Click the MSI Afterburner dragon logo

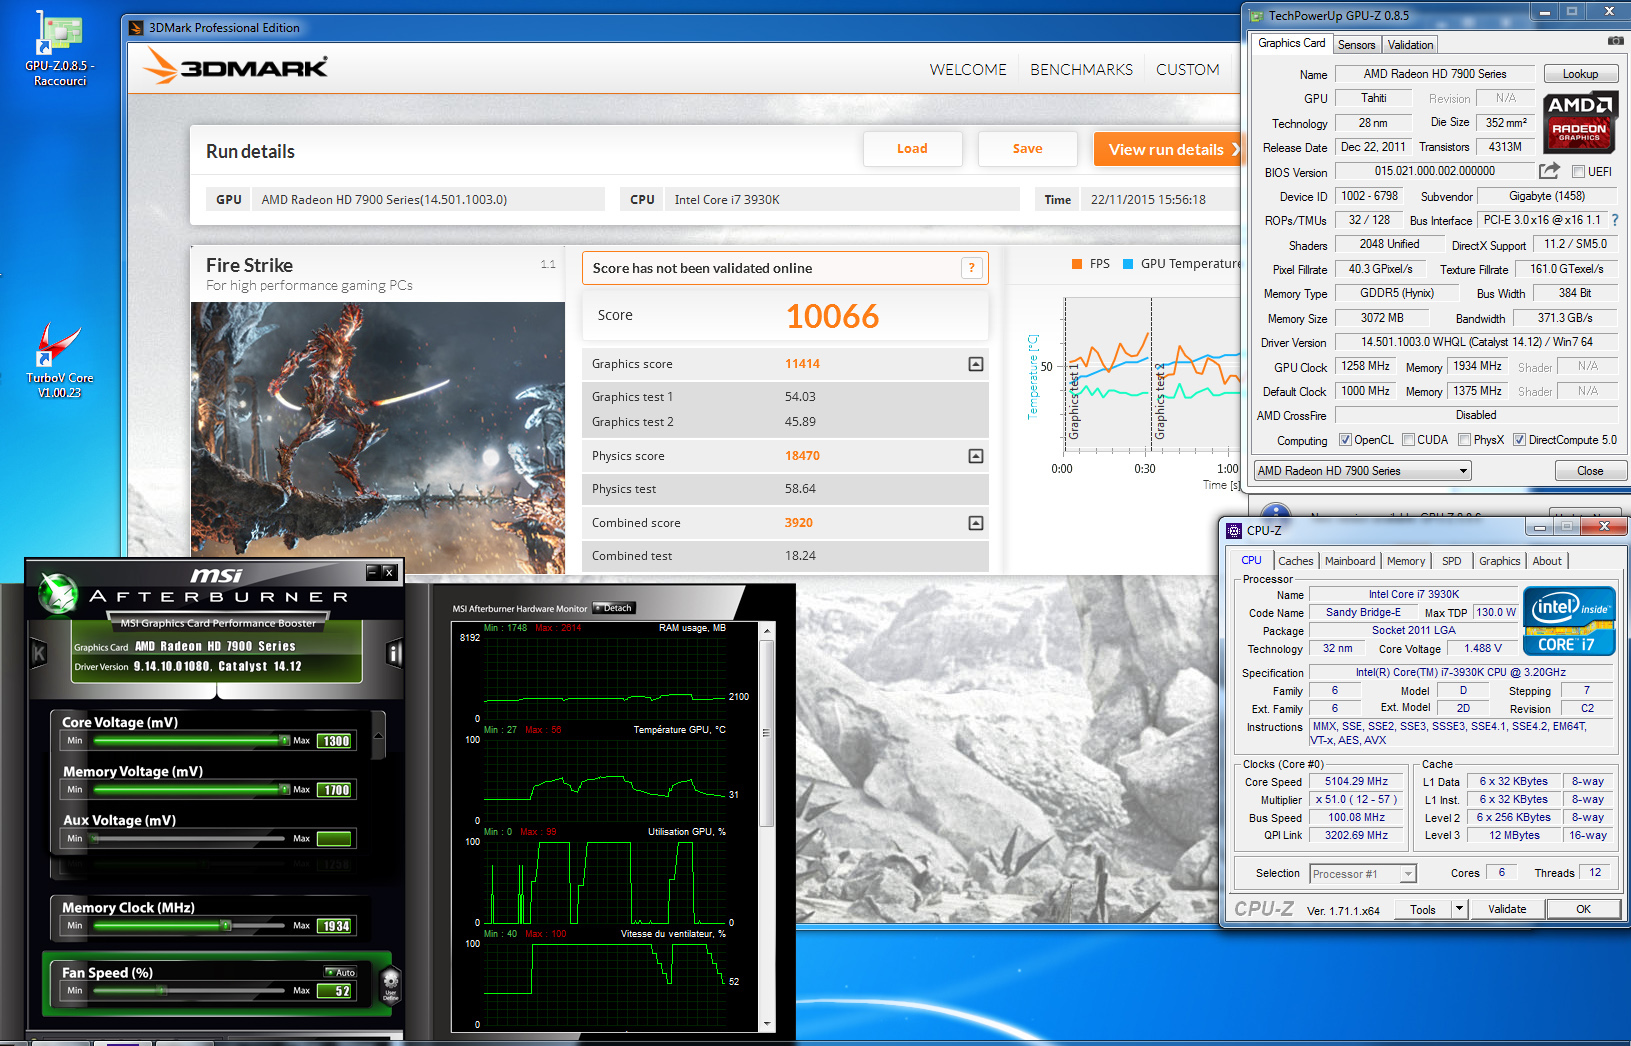click(58, 593)
